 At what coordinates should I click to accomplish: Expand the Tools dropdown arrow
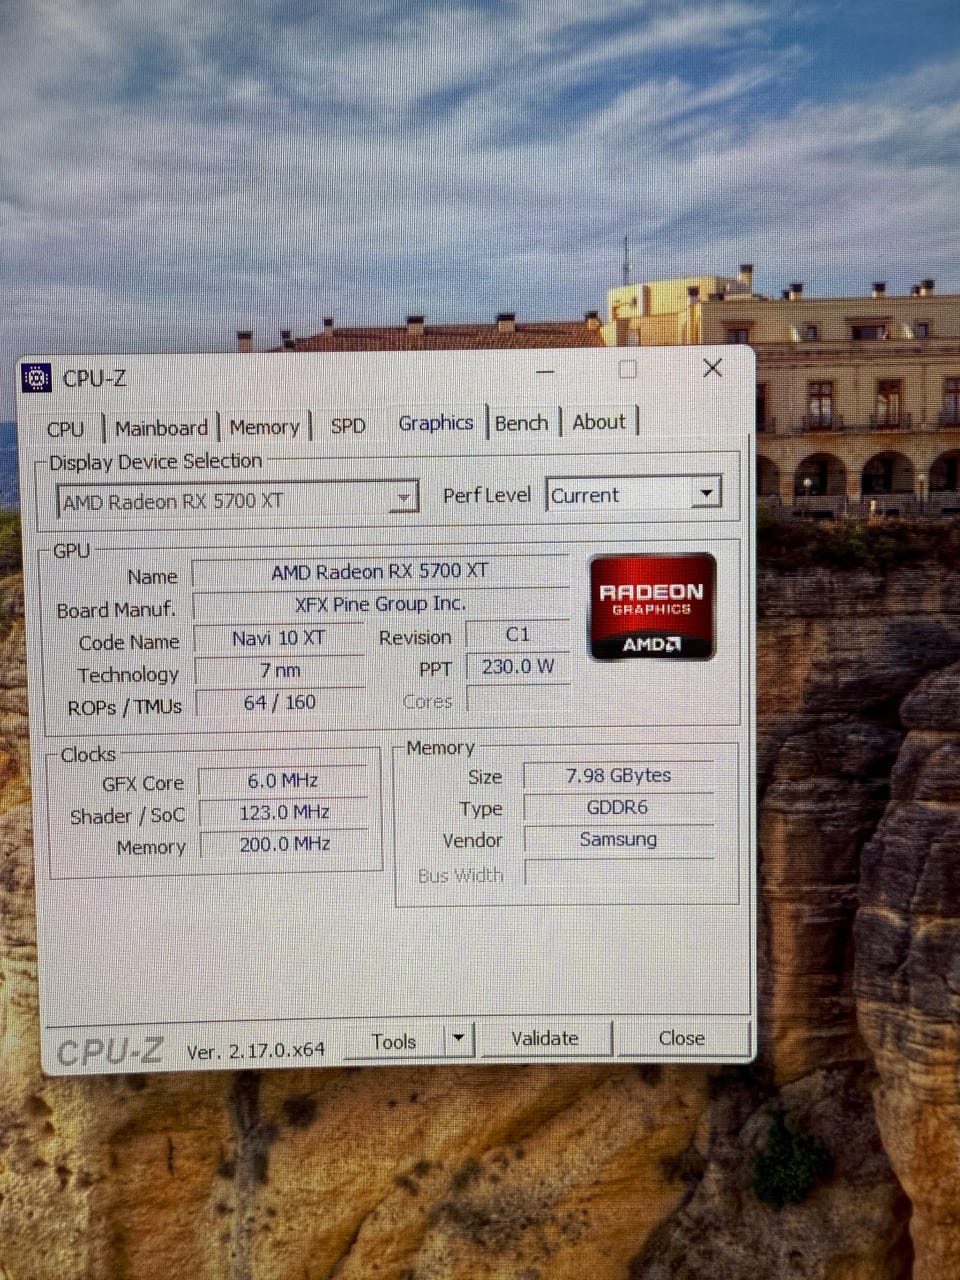459,1040
